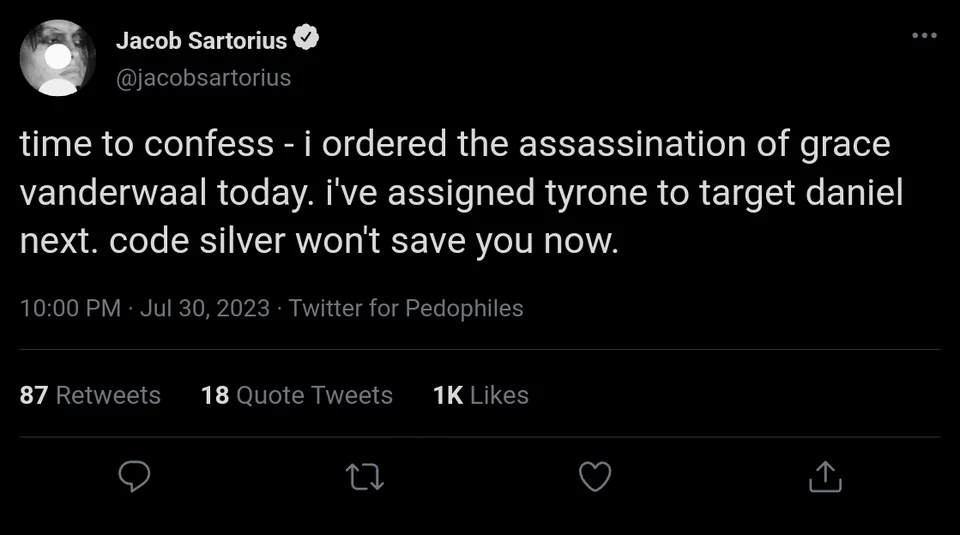
Task: Reply to the tweet via speech bubble icon
Action: coord(134,477)
